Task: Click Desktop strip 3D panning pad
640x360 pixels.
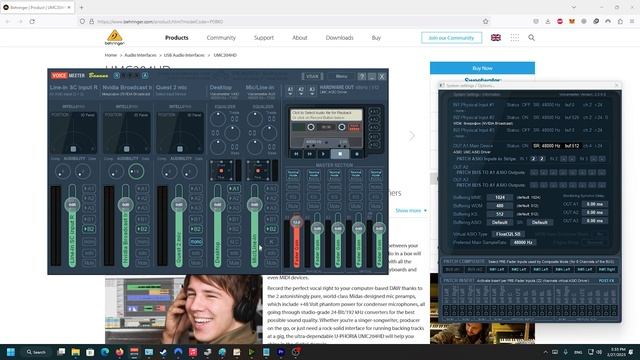Action: tap(222, 170)
